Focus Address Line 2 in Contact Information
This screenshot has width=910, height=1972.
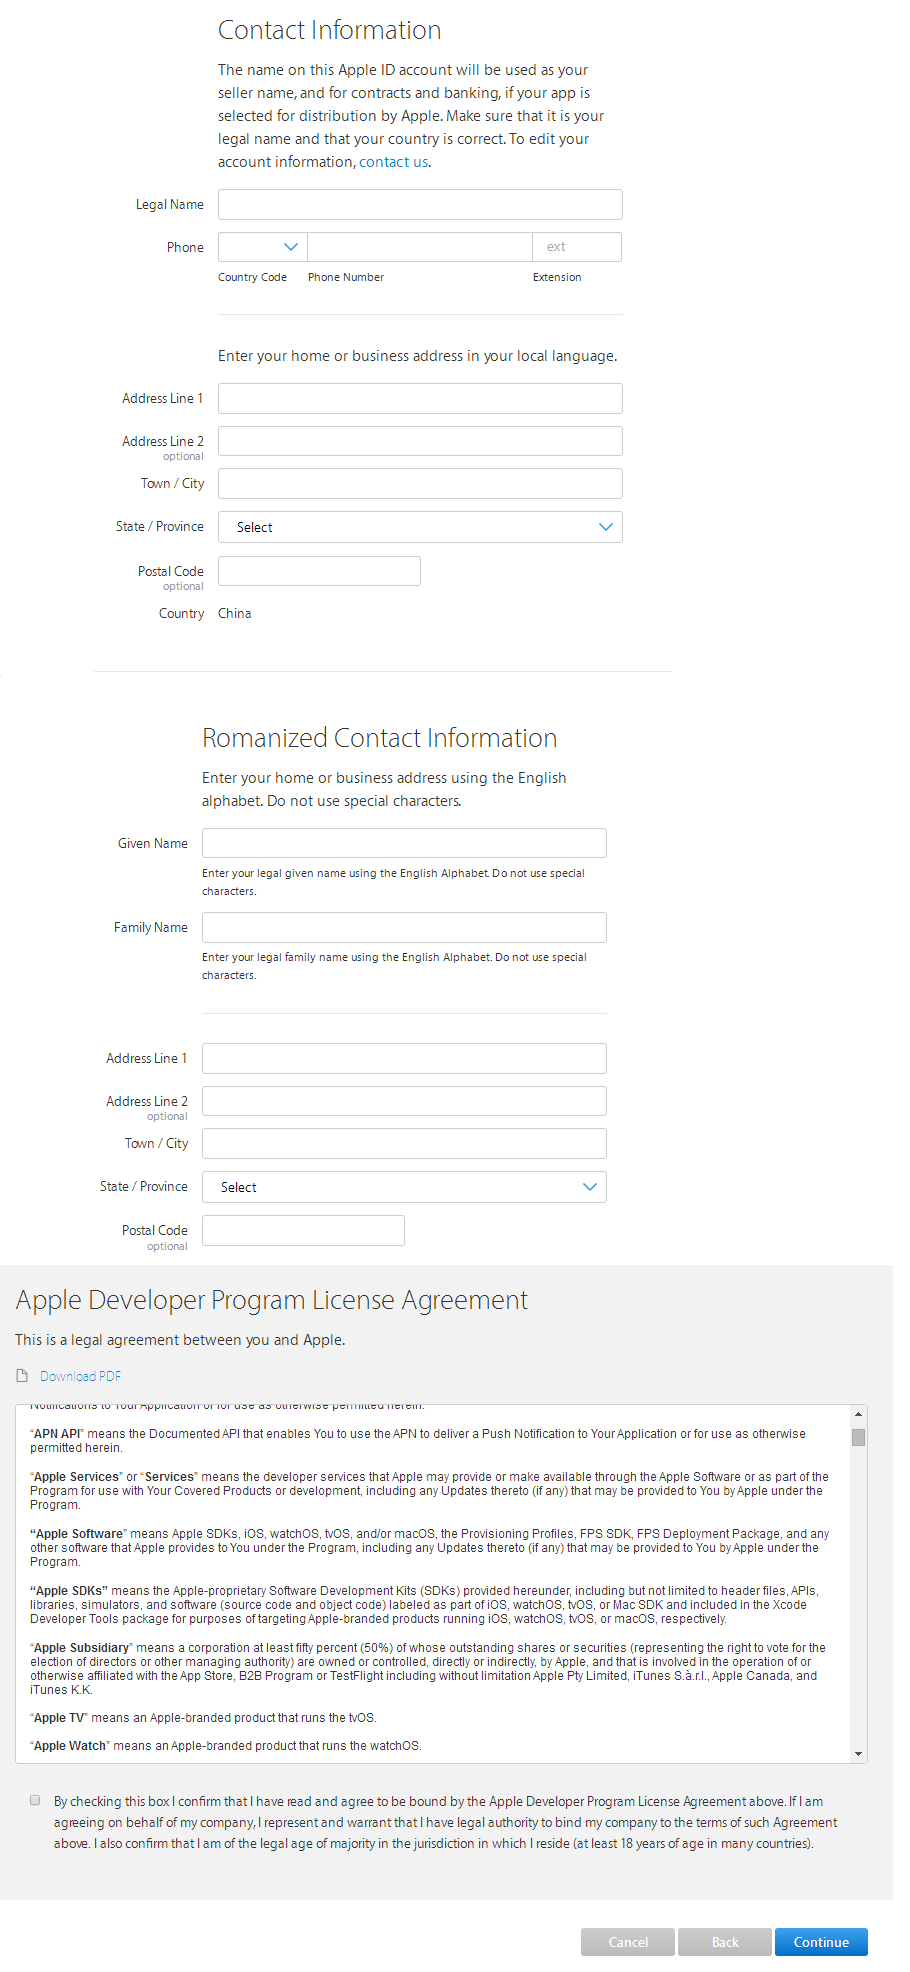click(420, 441)
